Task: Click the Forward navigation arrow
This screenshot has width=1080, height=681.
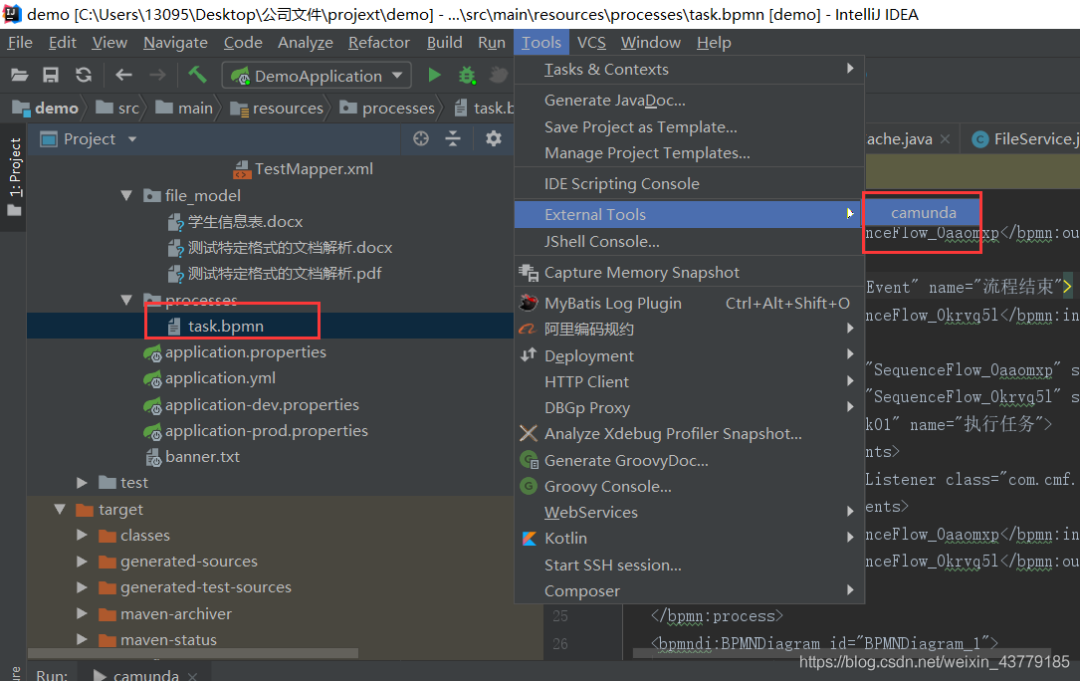Action: coord(158,75)
